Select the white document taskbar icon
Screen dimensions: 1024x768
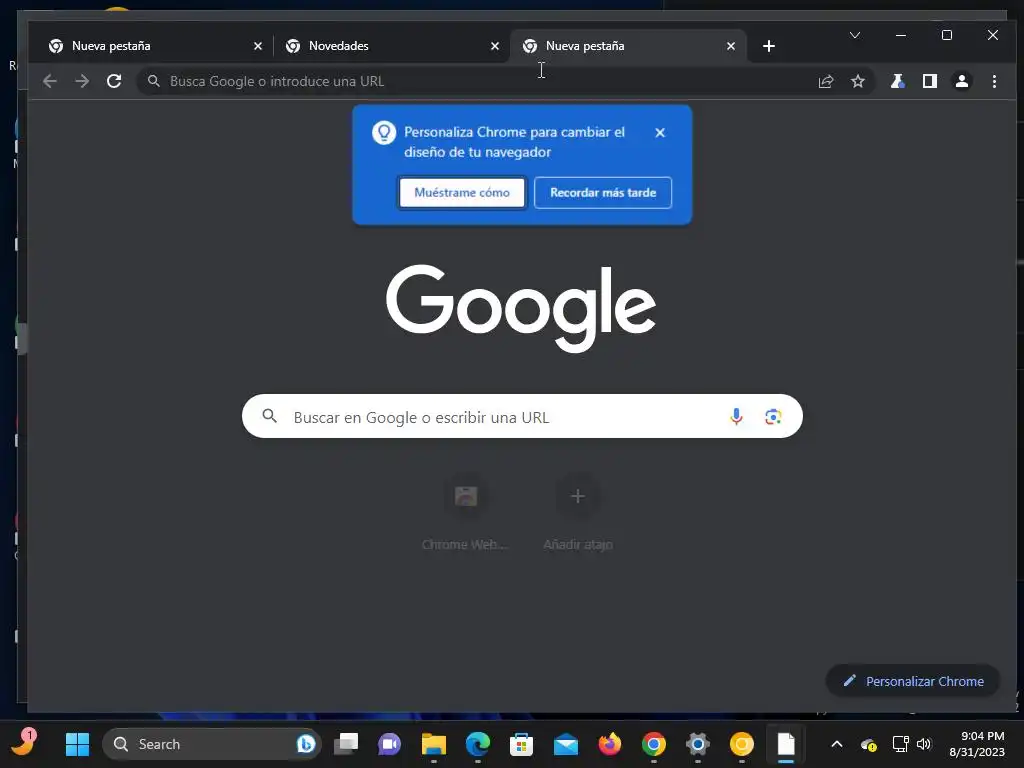[x=786, y=744]
